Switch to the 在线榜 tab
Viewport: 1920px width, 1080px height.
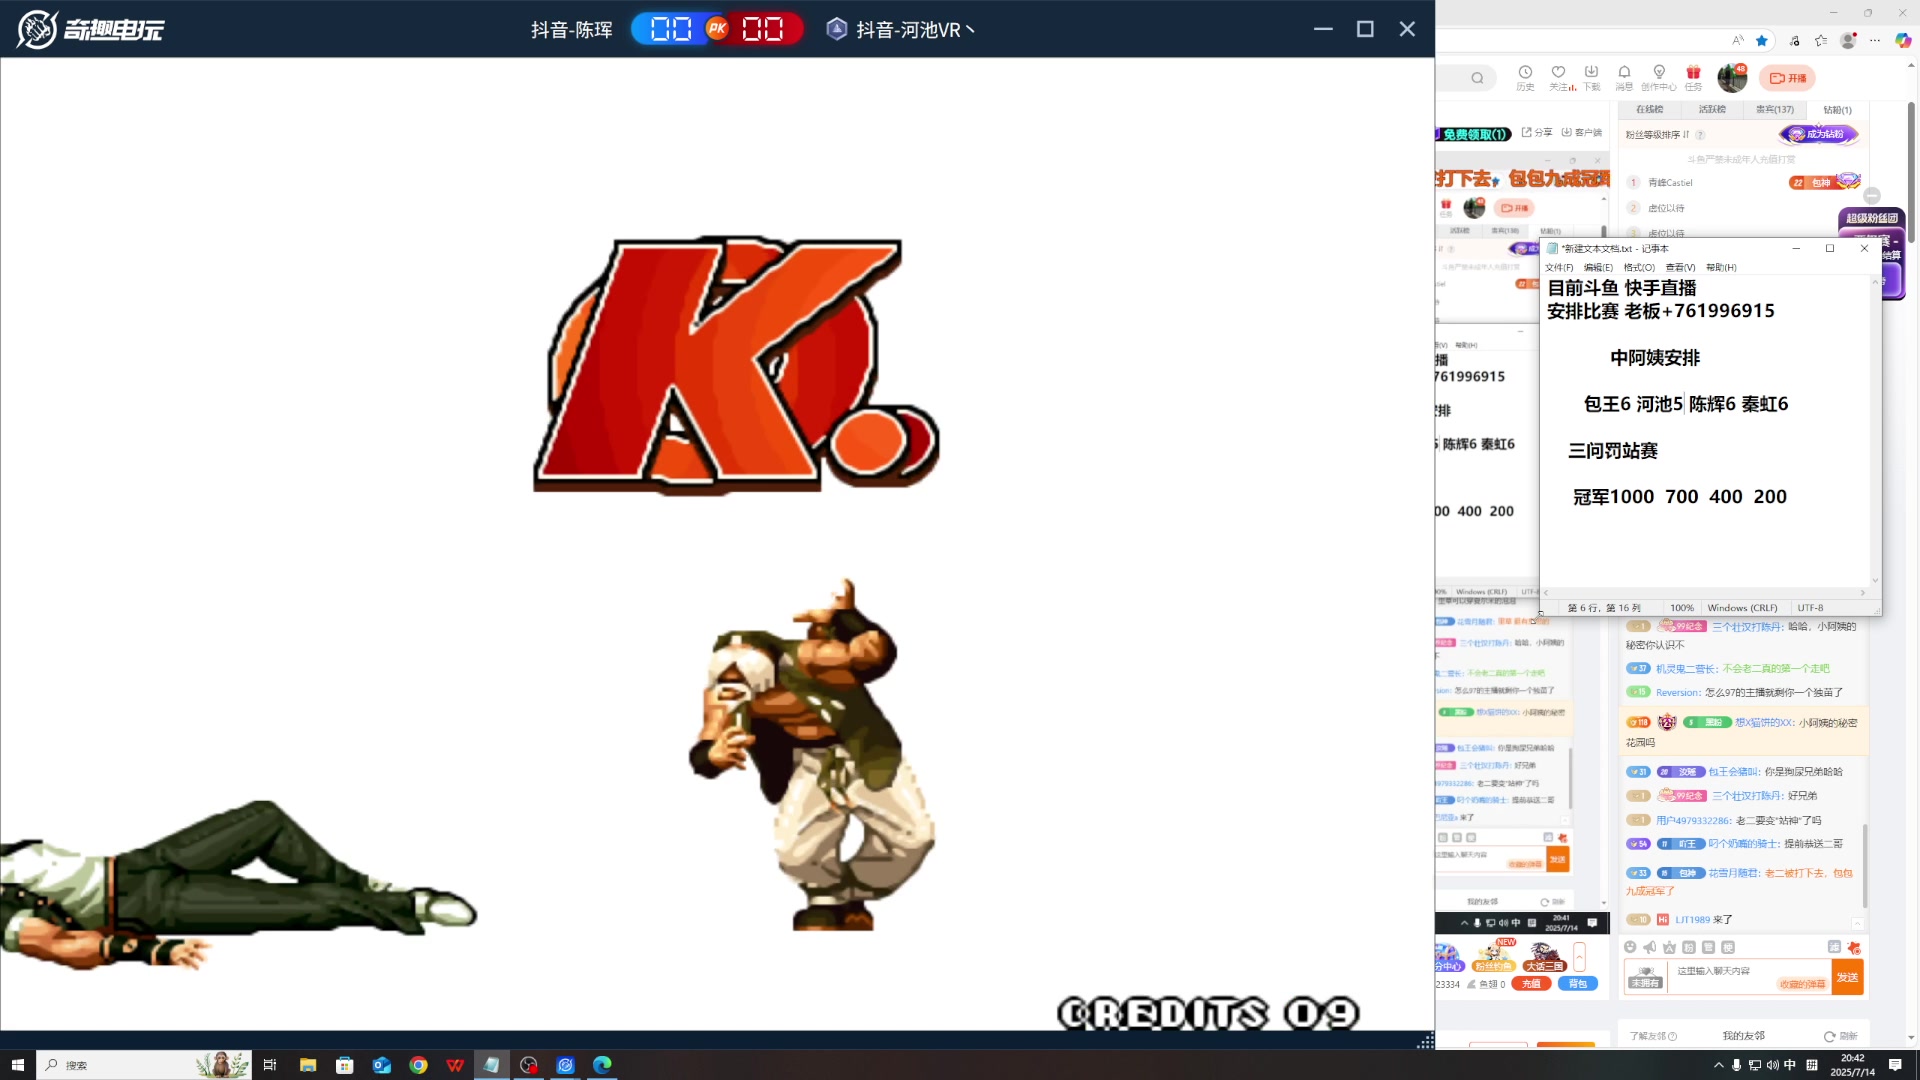pos(1650,109)
